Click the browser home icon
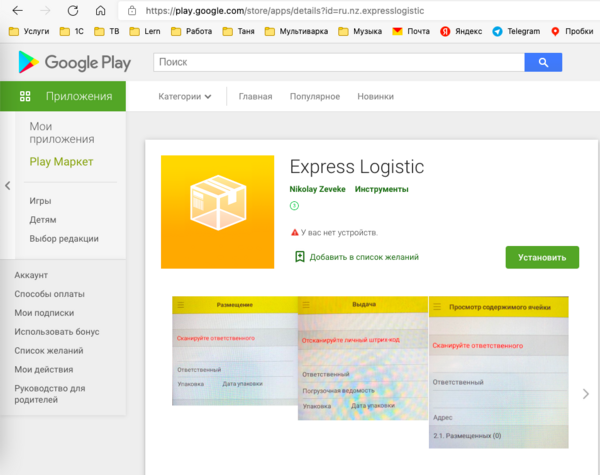600x475 pixels. tap(99, 11)
